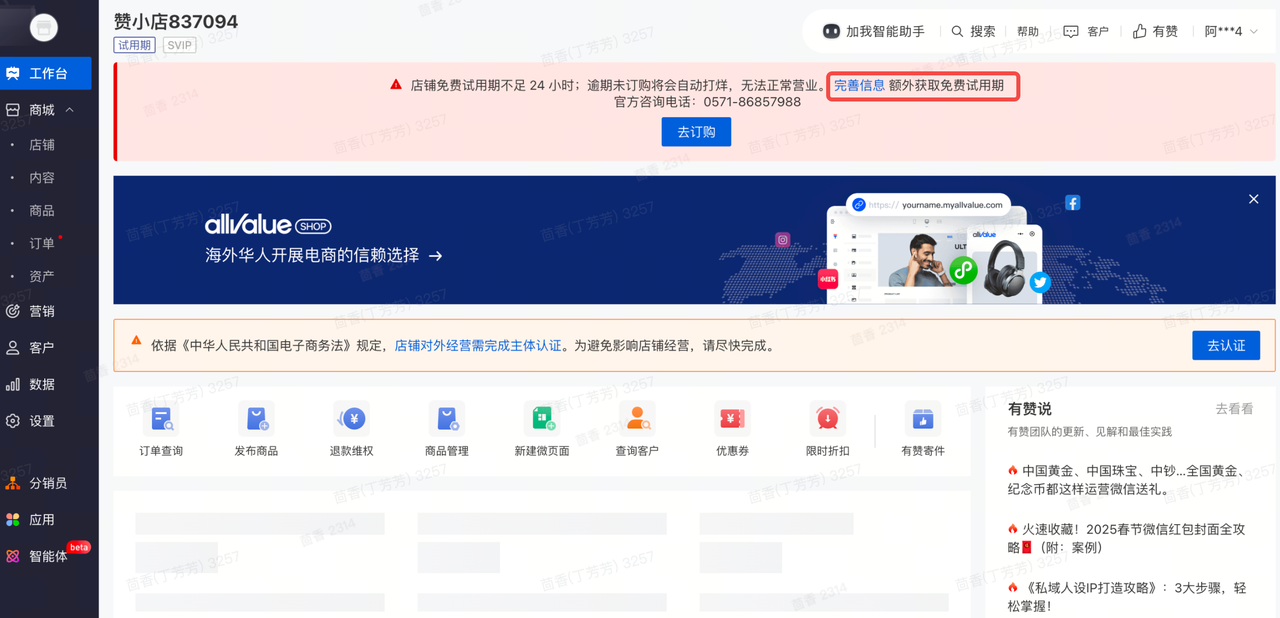The width and height of the screenshot is (1280, 618).
Task: Expand the 阿***4 account dropdown
Action: click(1231, 32)
